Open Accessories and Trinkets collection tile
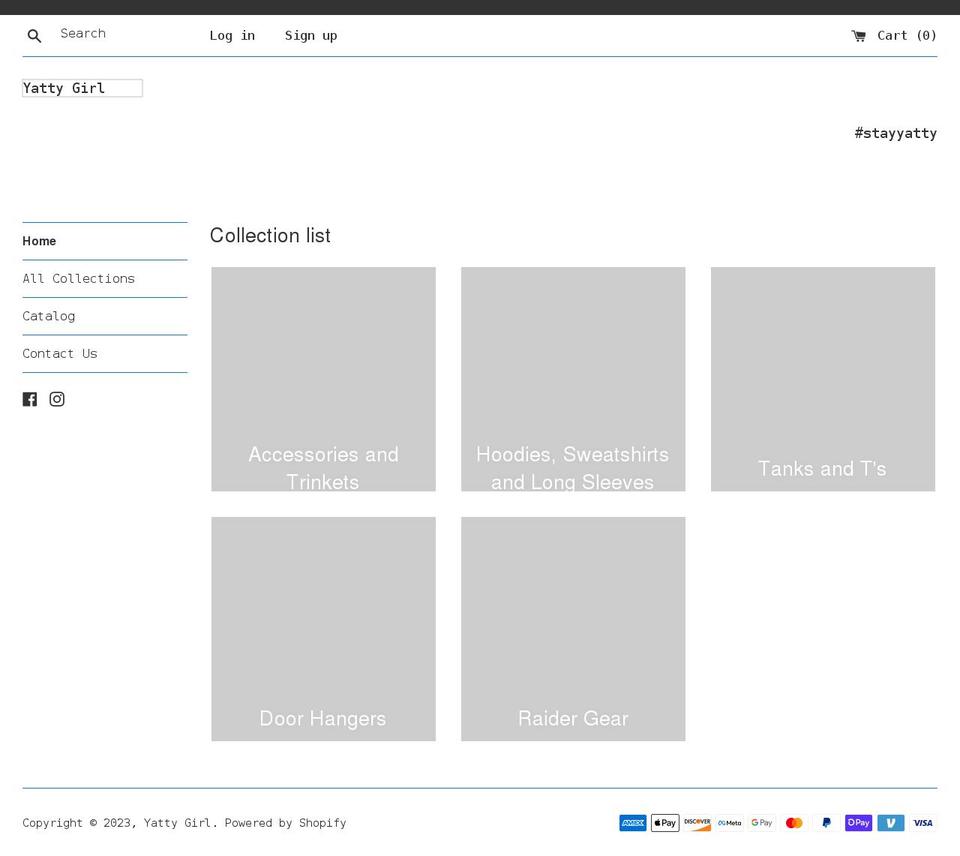This screenshot has width=960, height=856. click(x=323, y=379)
